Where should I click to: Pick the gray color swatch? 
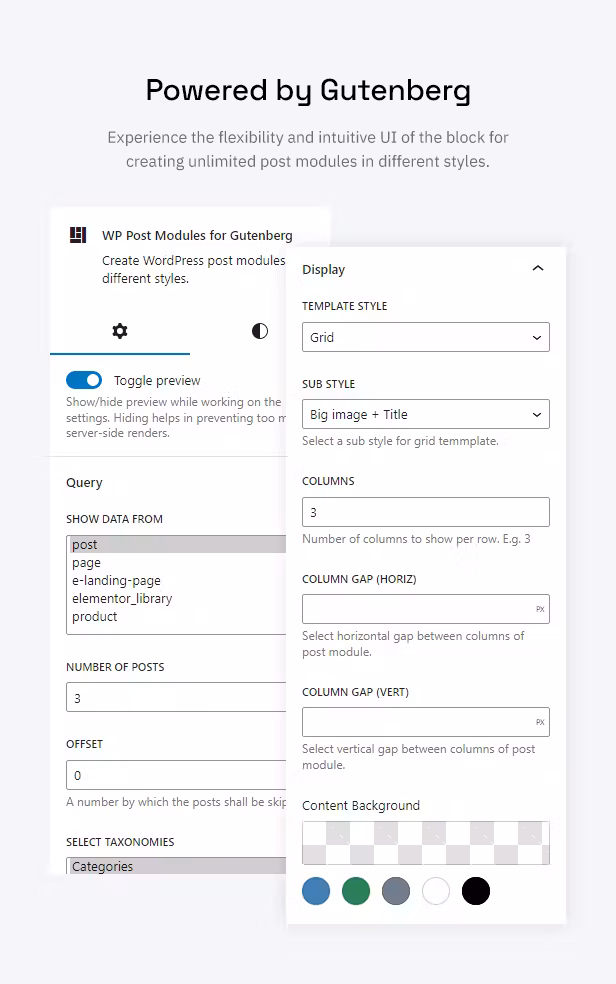click(x=396, y=891)
